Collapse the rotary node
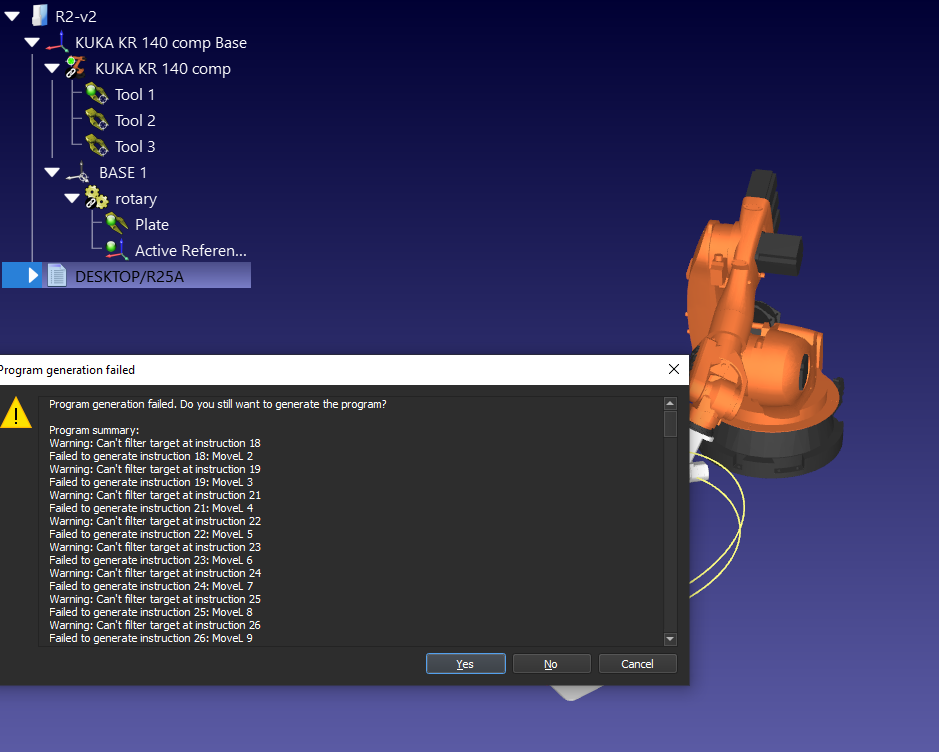The height and width of the screenshot is (752, 939). [72, 198]
